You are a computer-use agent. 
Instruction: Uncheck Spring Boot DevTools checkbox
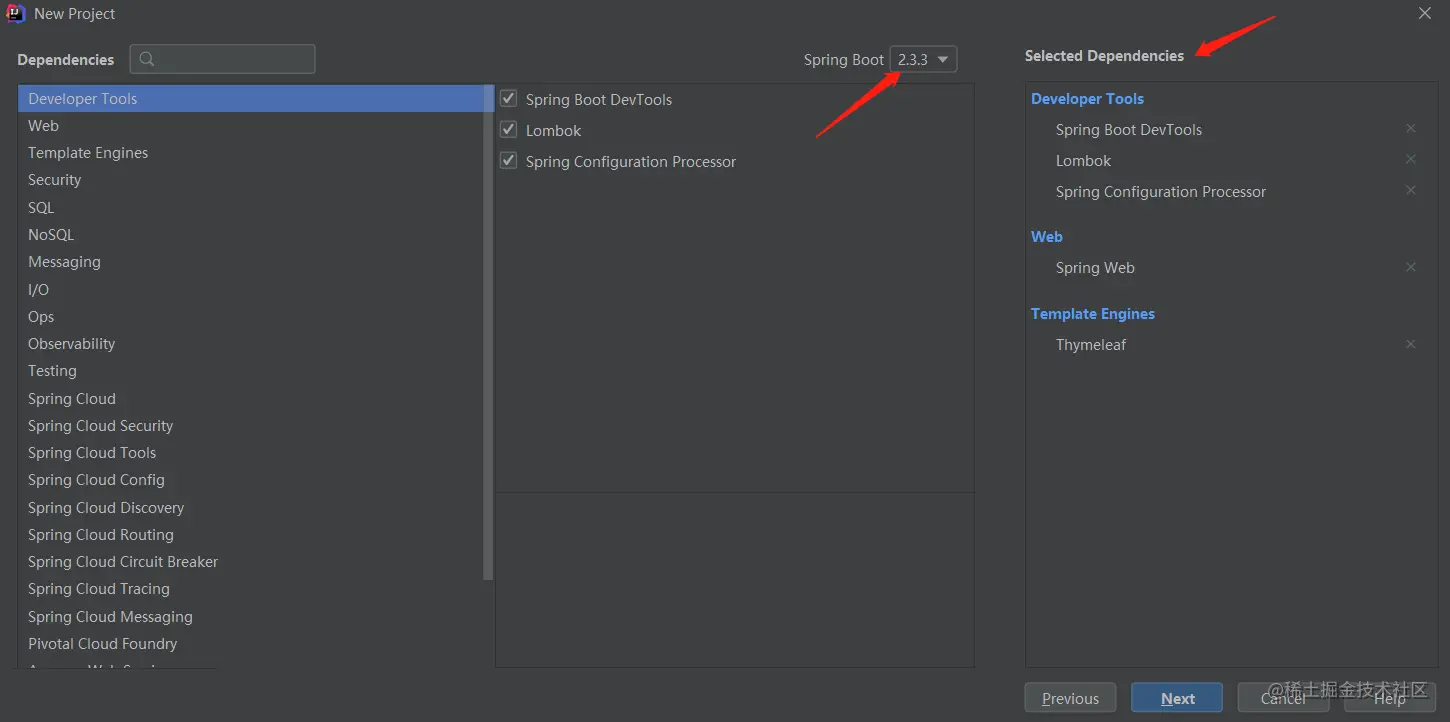tap(508, 99)
